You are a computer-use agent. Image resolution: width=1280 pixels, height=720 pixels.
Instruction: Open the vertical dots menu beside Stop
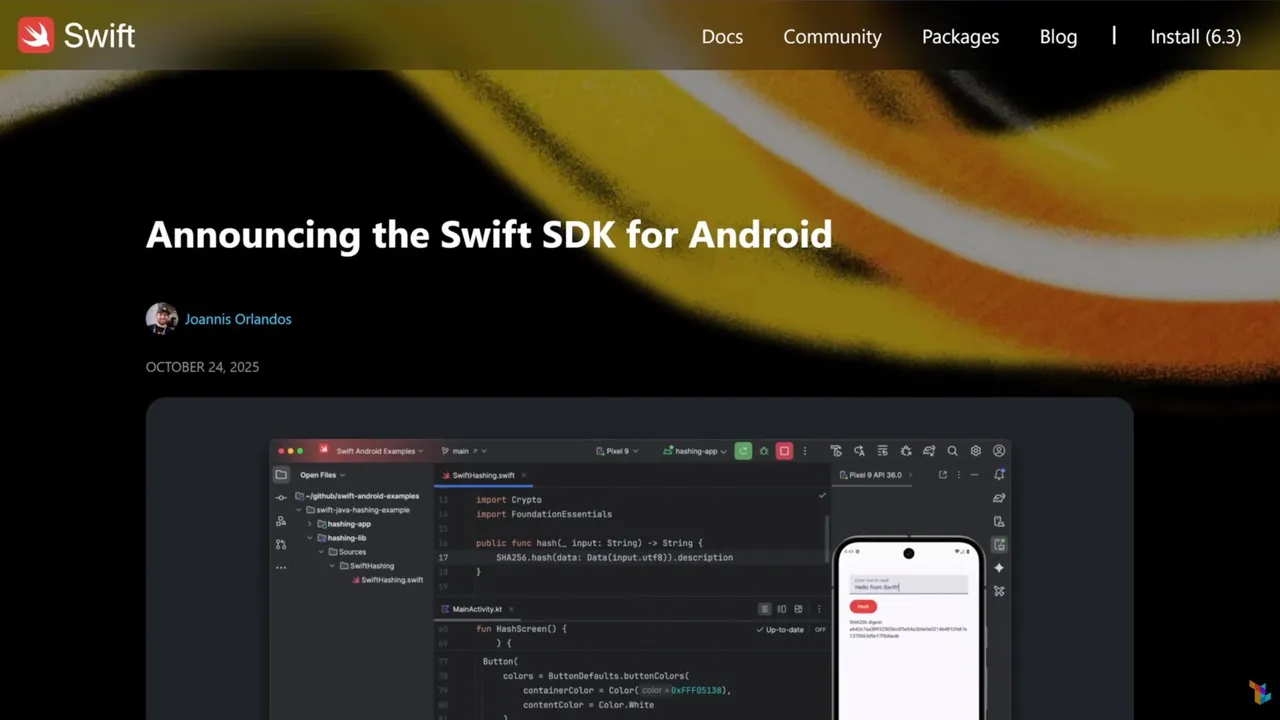[804, 451]
